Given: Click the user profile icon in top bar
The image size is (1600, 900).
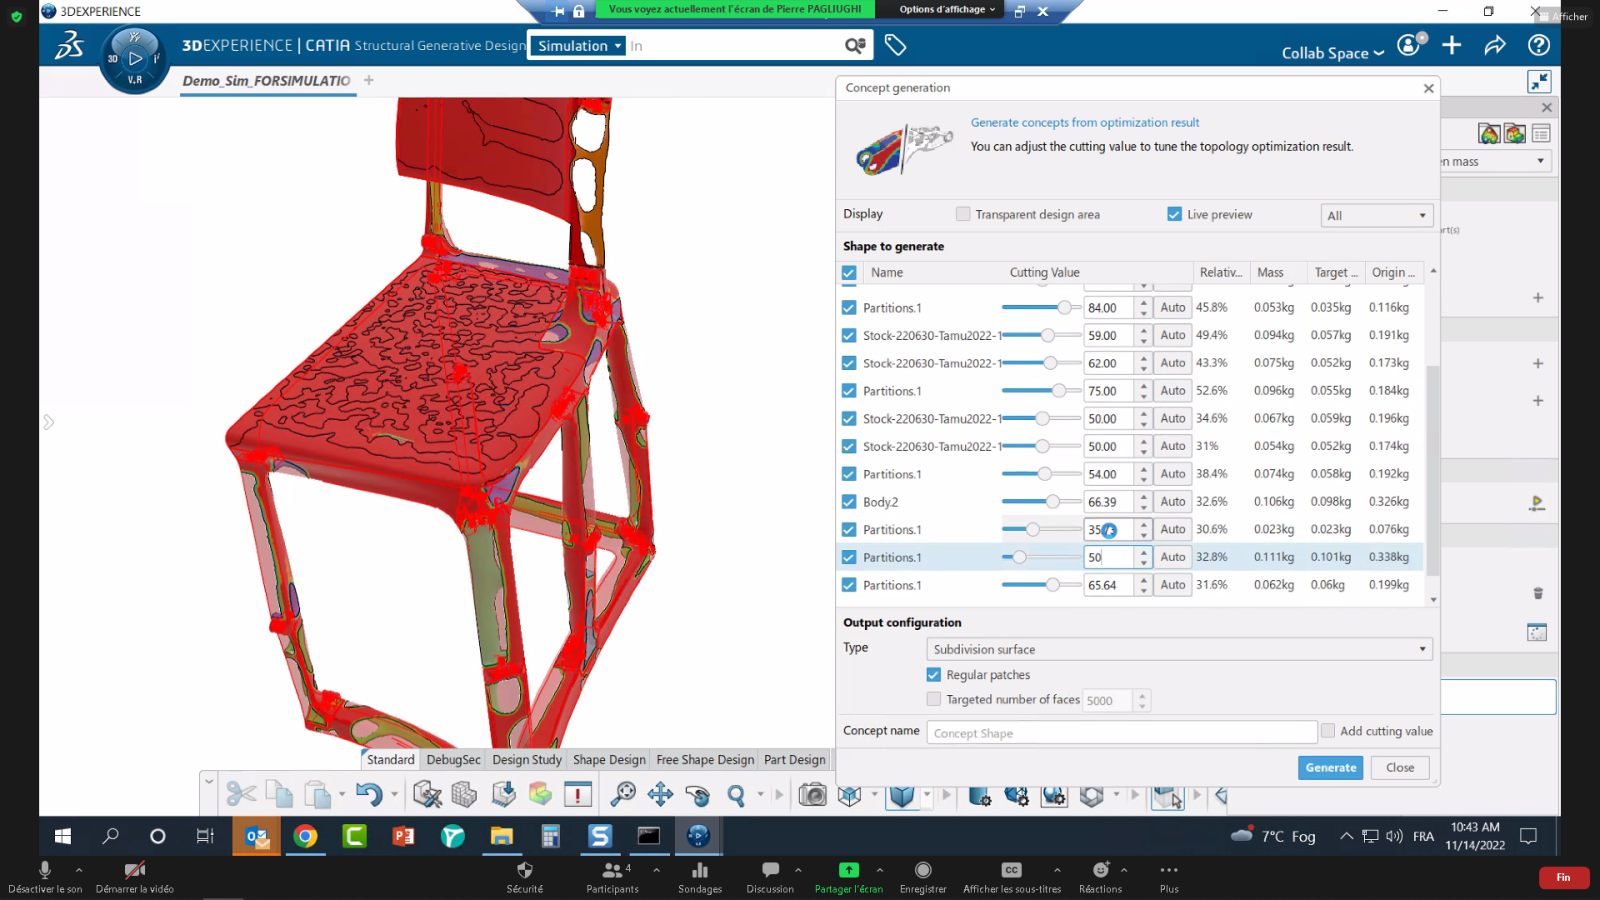Looking at the screenshot, I should click(1410, 45).
